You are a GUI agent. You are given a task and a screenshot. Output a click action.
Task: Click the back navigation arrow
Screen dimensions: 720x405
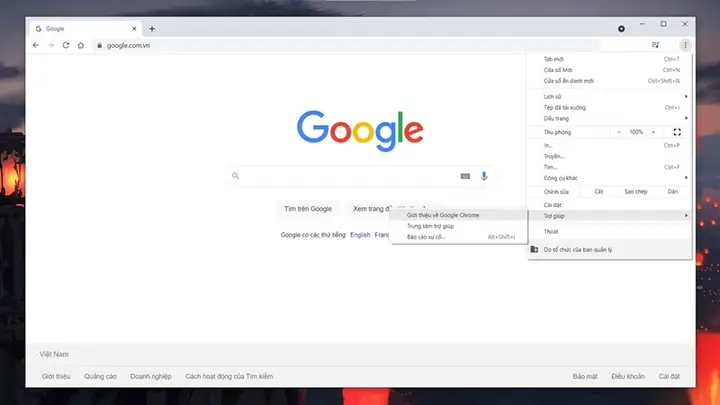(36, 45)
